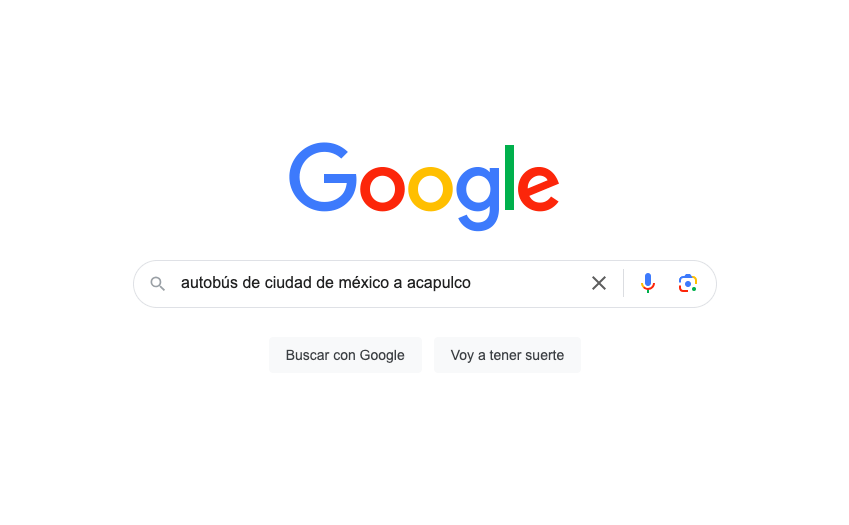849x525 pixels.
Task: Click the red letter e in the logo
Action: pyautogui.click(x=538, y=188)
